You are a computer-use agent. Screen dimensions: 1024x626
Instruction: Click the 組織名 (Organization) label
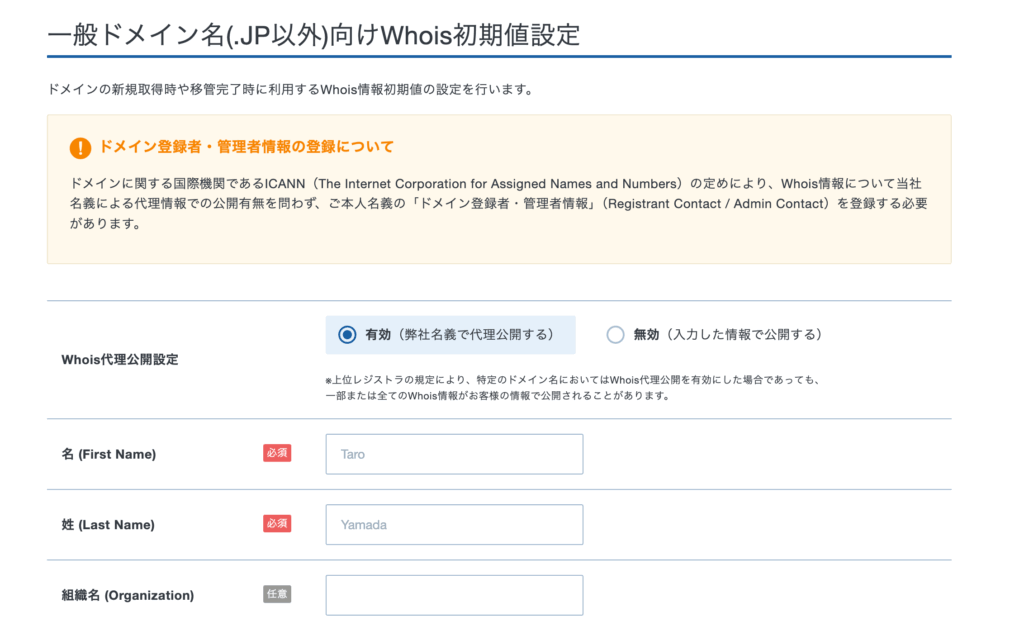[x=128, y=595]
